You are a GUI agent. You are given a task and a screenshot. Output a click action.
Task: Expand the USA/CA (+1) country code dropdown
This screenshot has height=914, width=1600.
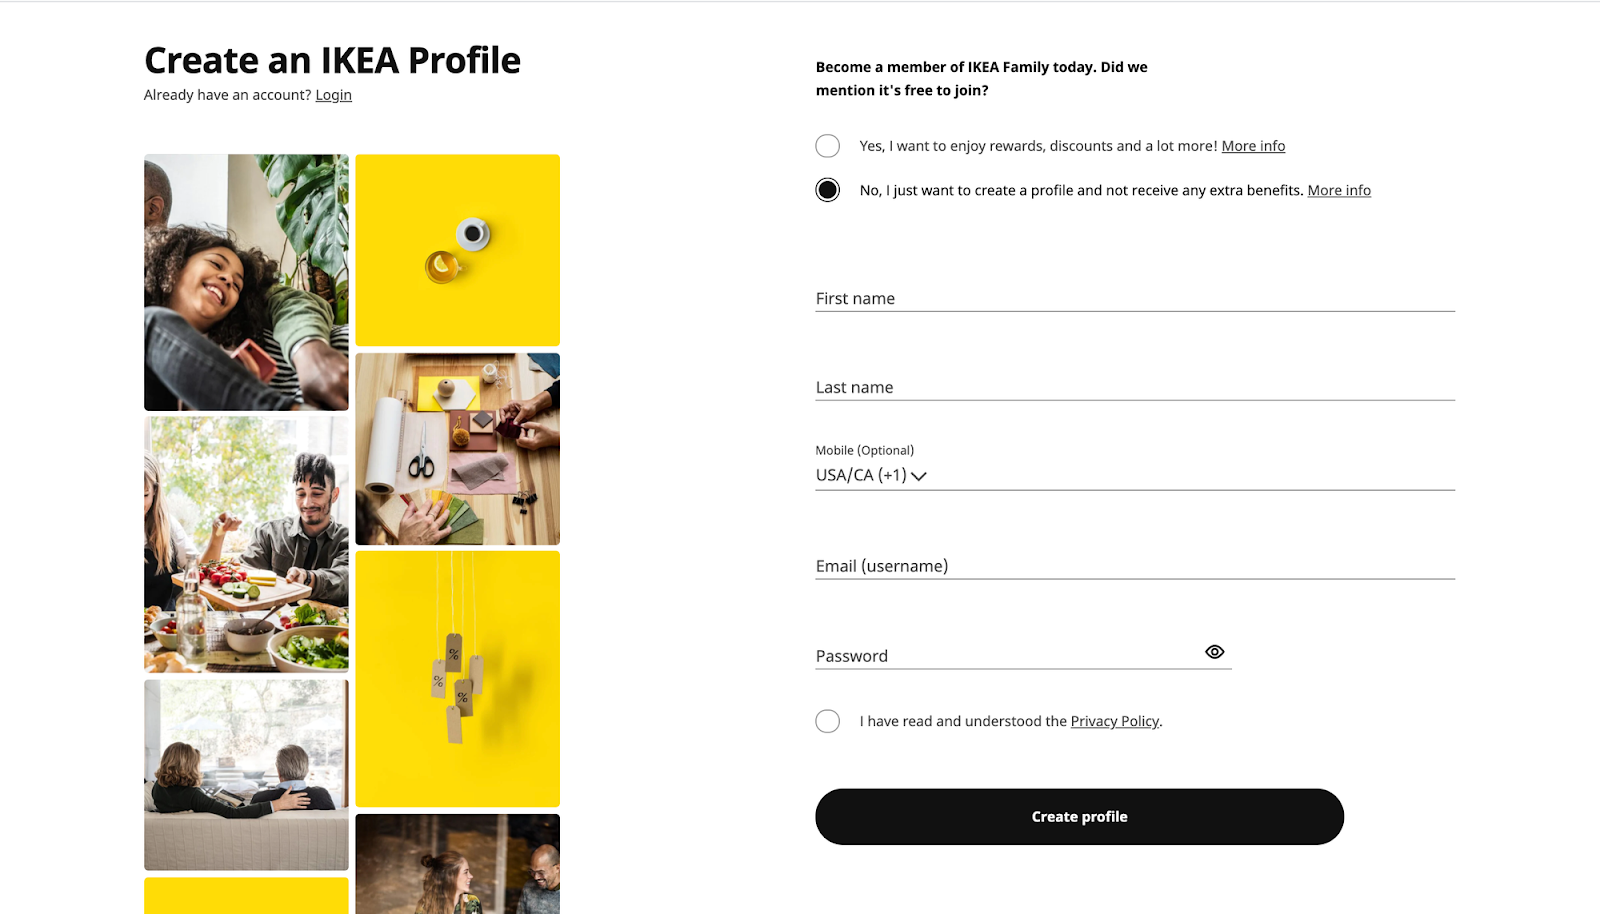[x=871, y=476]
